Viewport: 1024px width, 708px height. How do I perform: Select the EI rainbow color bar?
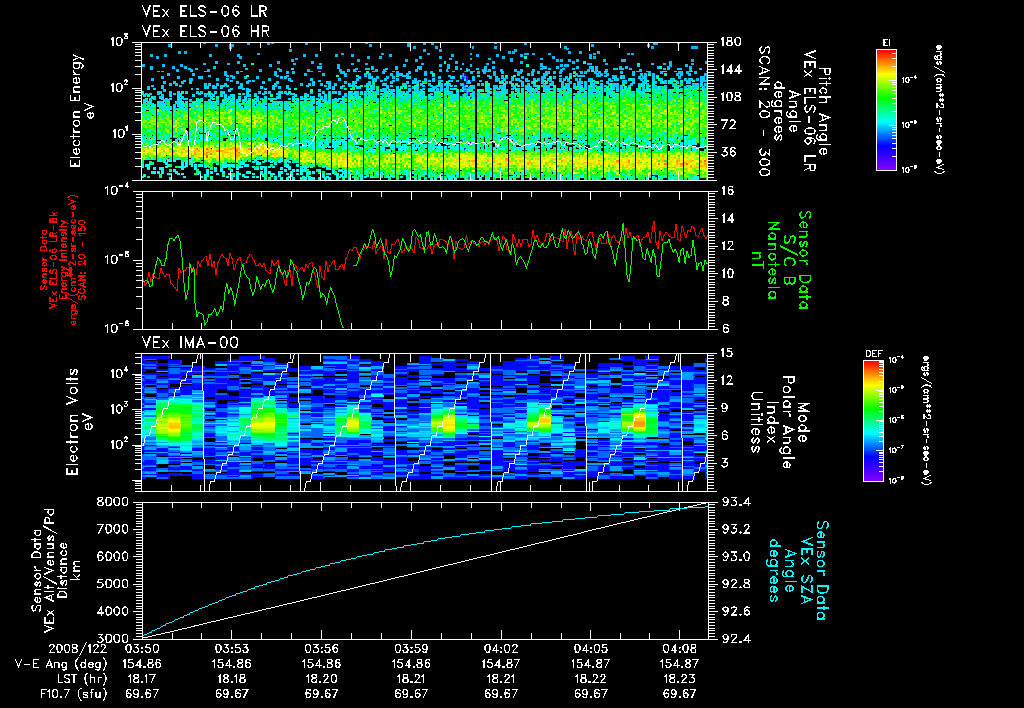pyautogui.click(x=886, y=109)
